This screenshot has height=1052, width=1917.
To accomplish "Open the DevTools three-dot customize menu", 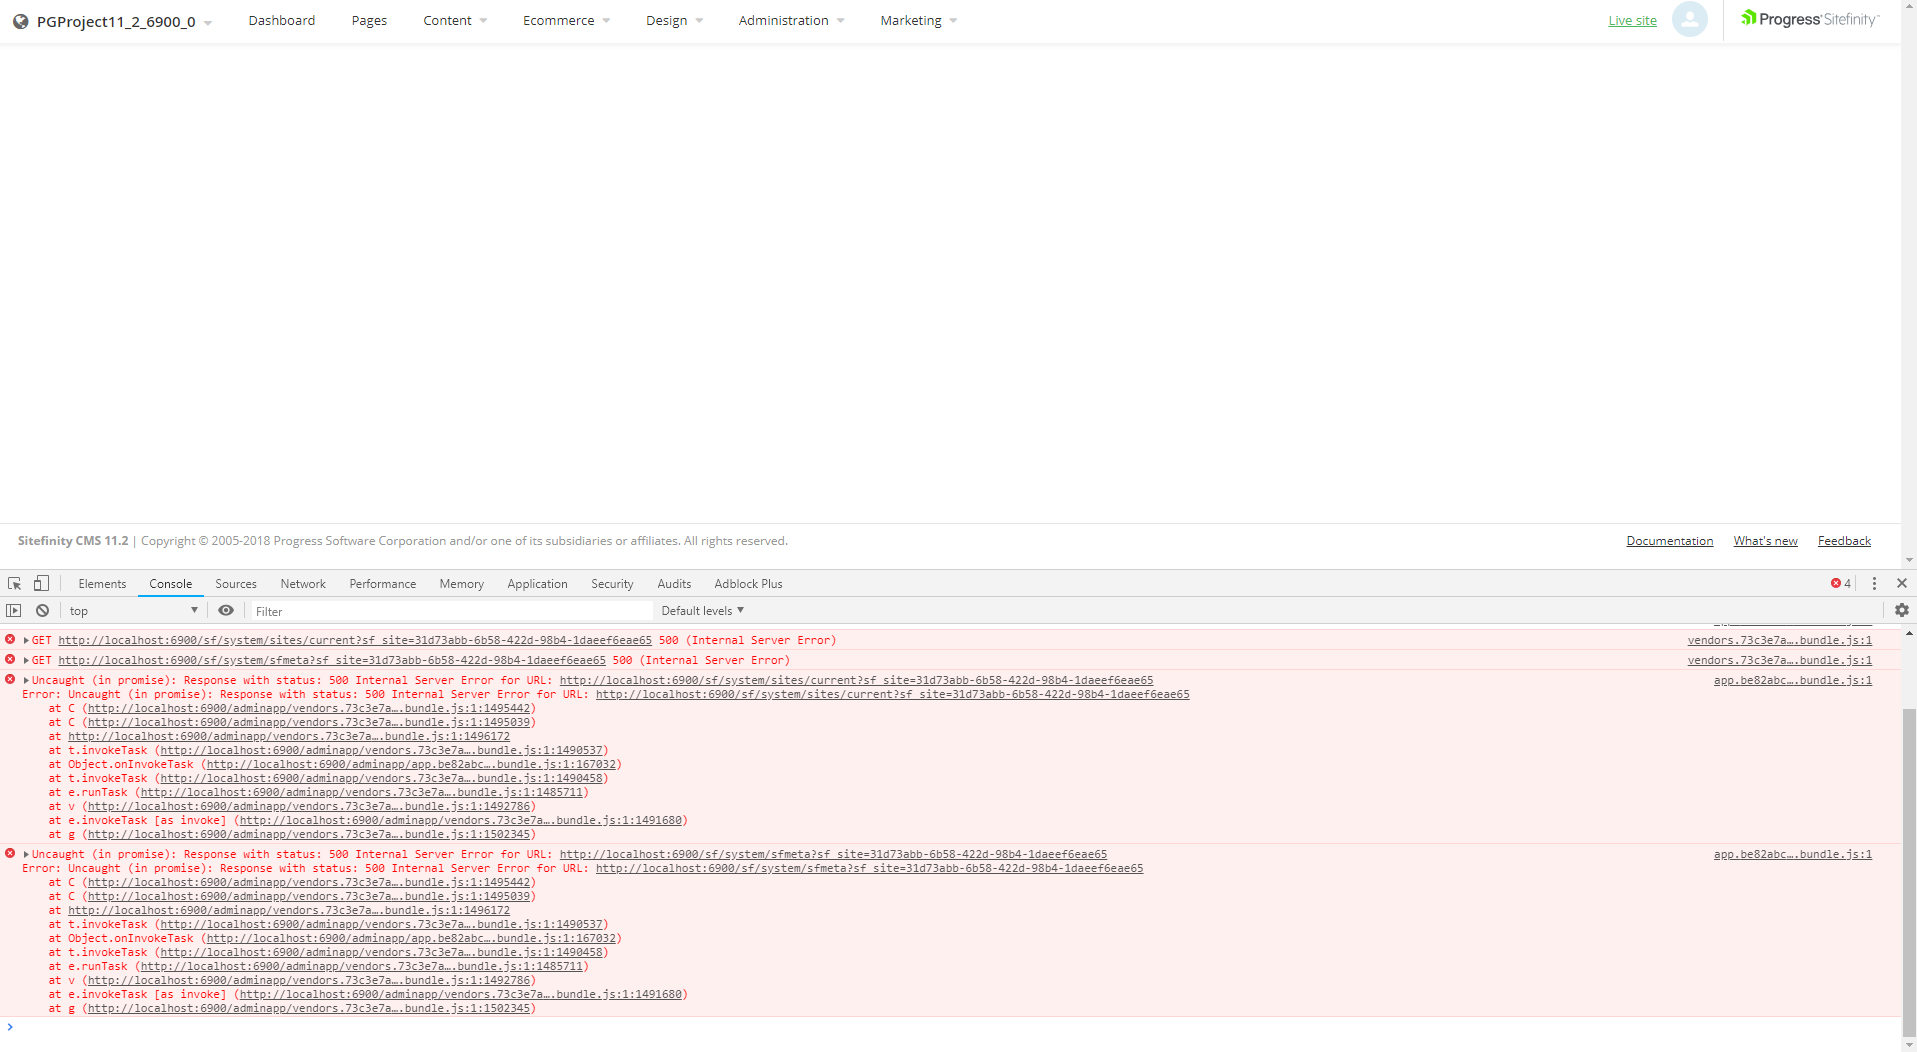I will pyautogui.click(x=1874, y=583).
